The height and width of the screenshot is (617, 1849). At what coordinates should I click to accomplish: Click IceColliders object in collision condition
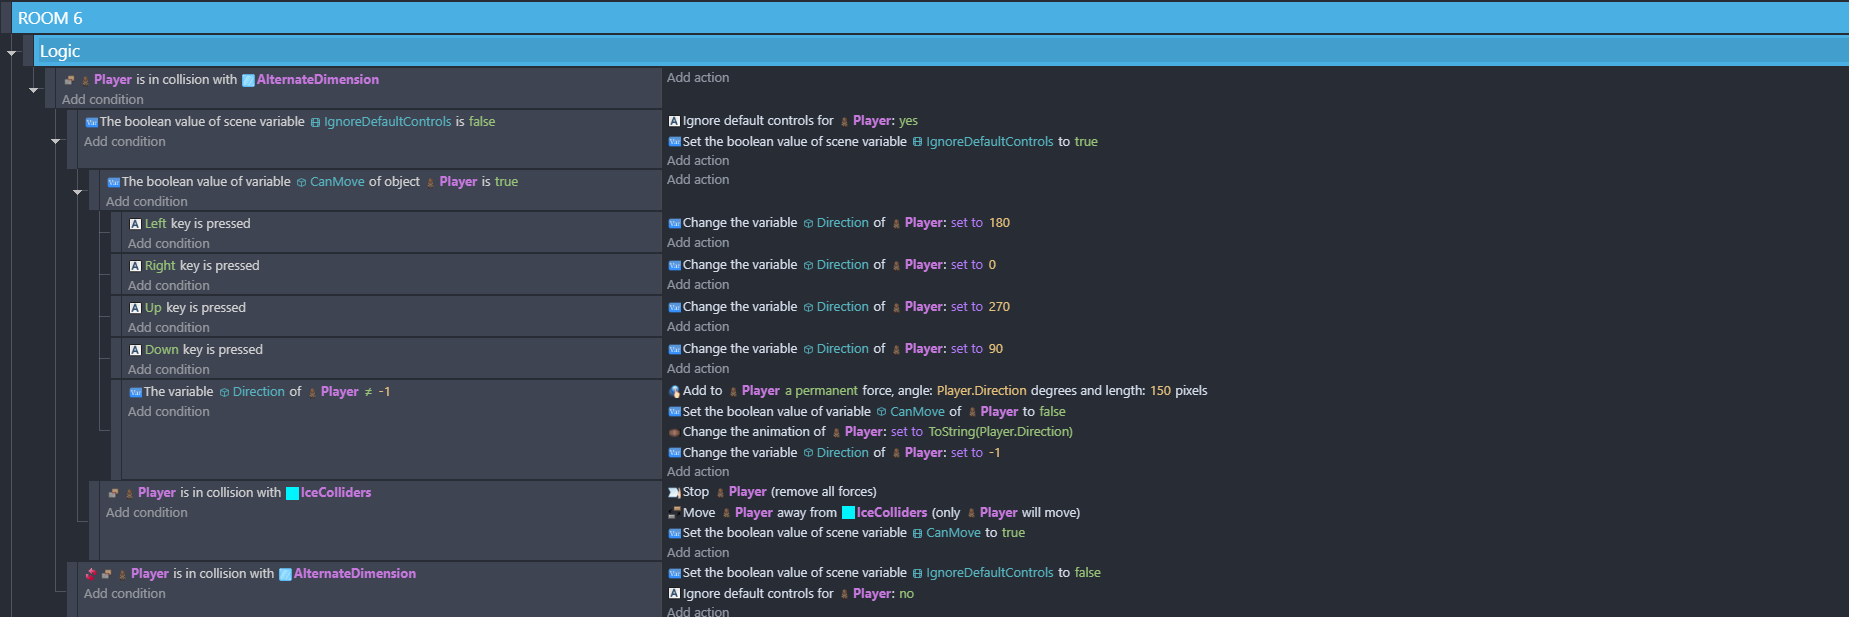click(336, 493)
